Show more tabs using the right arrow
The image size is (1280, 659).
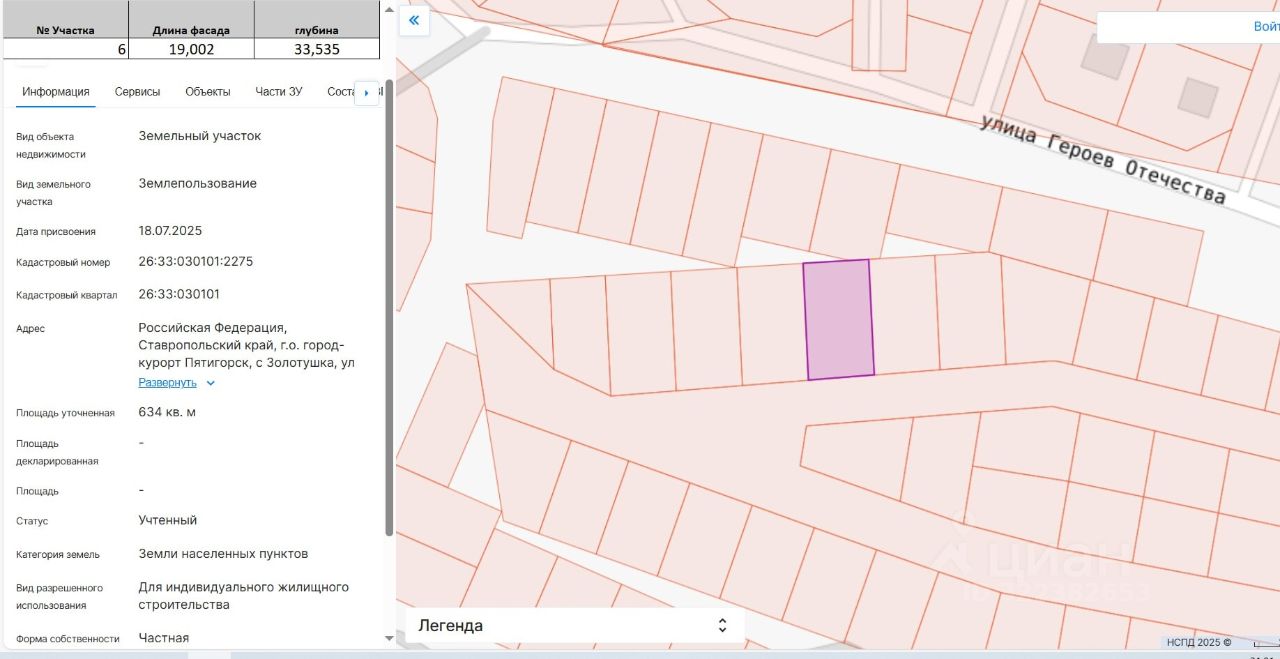pos(366,93)
